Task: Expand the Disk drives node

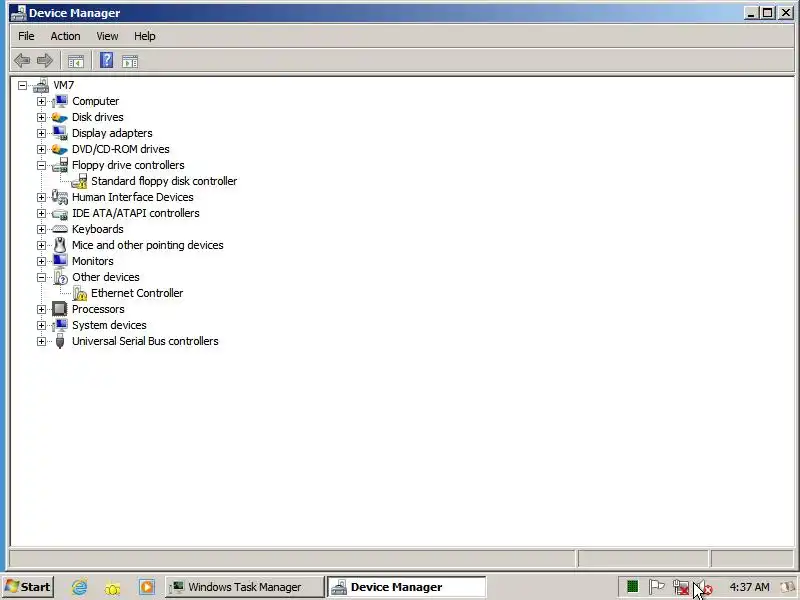Action: pos(41,117)
